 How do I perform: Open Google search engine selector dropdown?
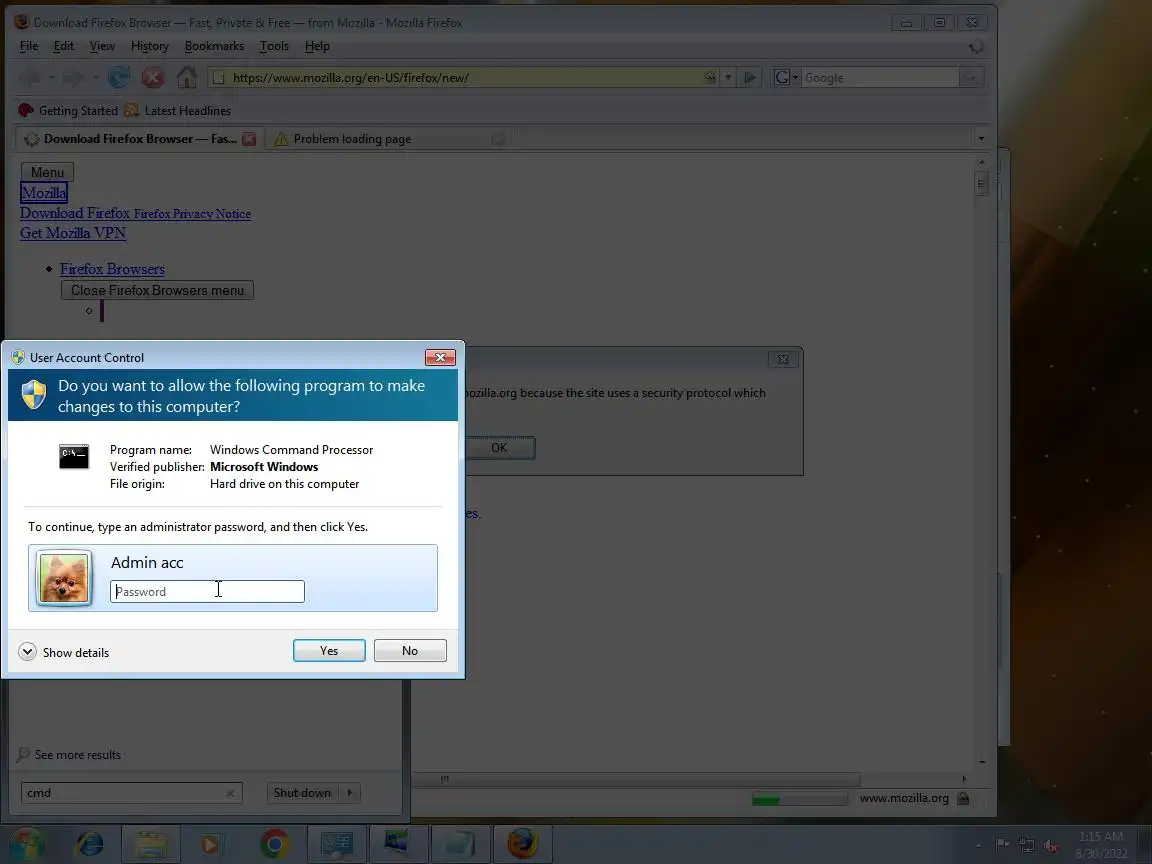(x=785, y=77)
